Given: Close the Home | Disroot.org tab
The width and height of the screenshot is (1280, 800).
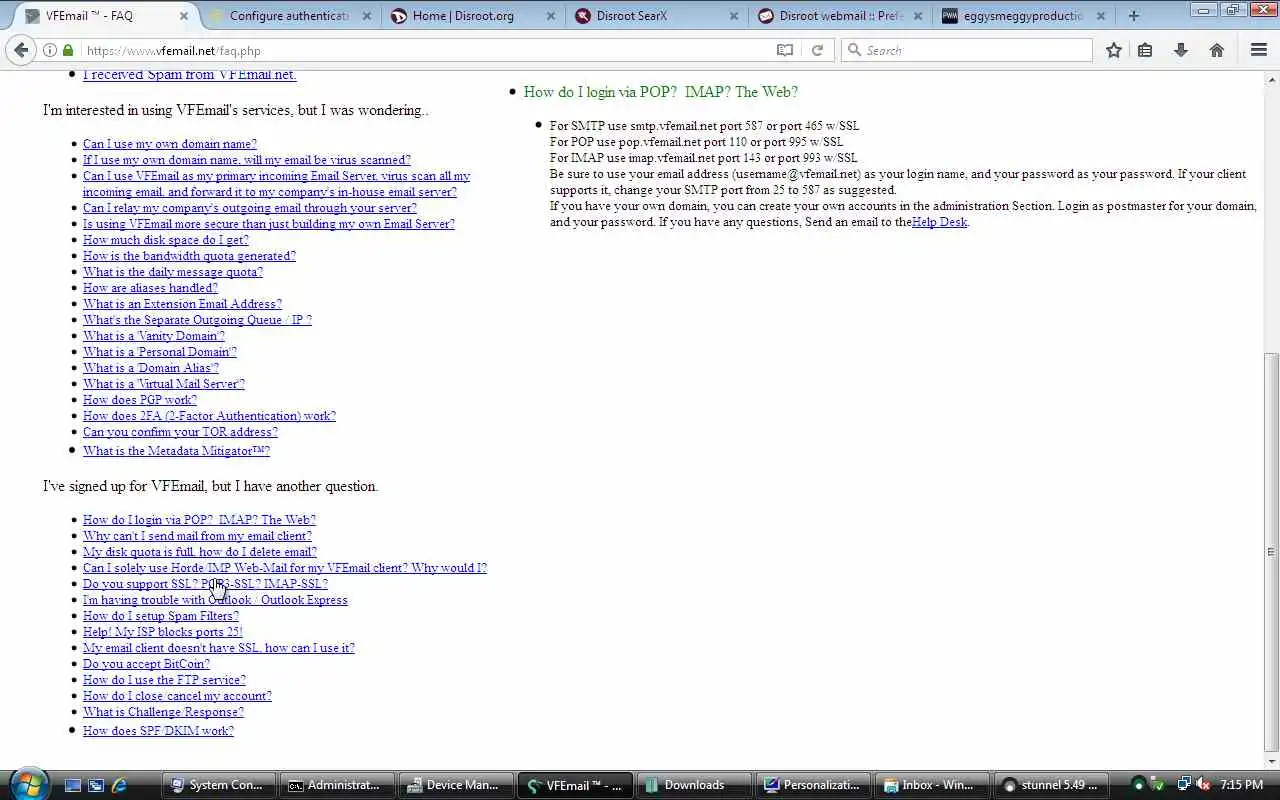Looking at the screenshot, I should coord(553,16).
